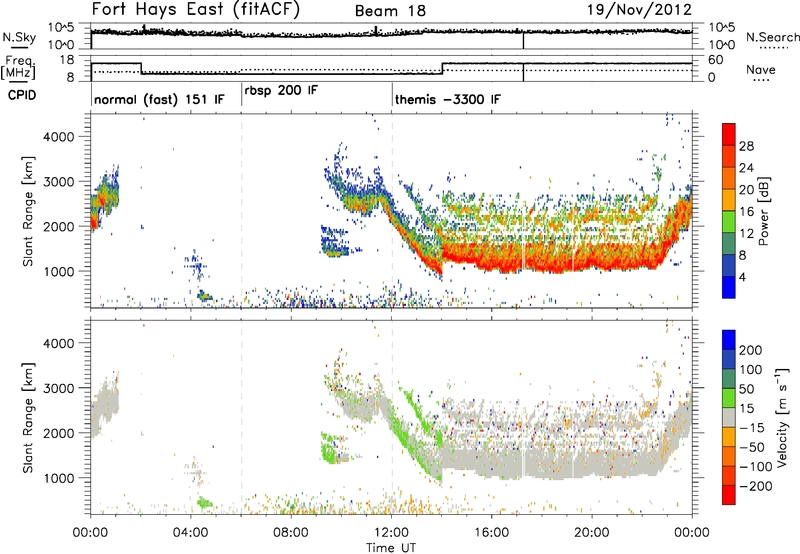This screenshot has height=554, width=800.
Task: Click the 'Fort Hays East (fitACF)' title
Action: click(x=196, y=10)
